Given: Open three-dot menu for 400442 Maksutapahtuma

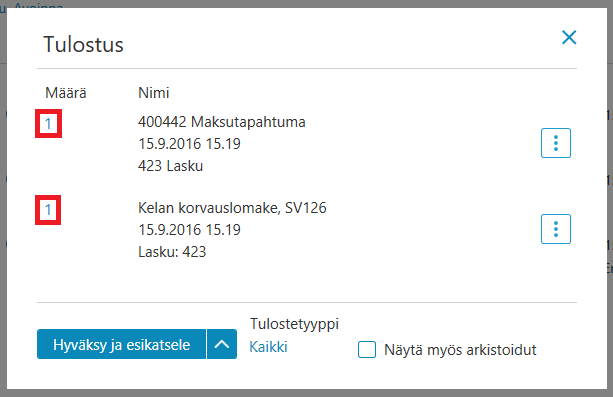Looking at the screenshot, I should tap(556, 143).
